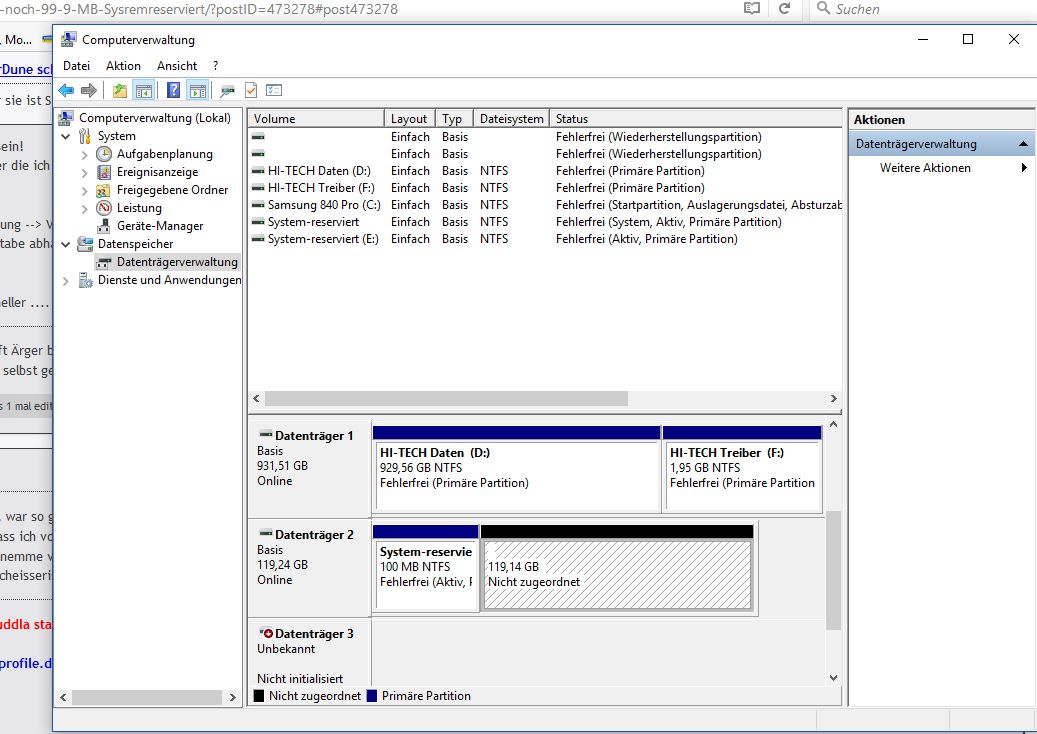Toggle the show/hide action pane button
Image resolution: width=1037 pixels, height=734 pixels.
point(197,91)
